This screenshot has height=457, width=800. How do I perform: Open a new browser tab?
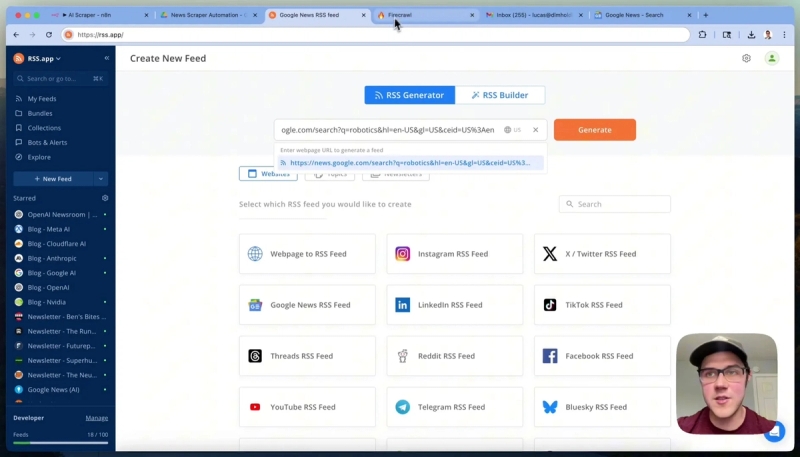pos(706,15)
